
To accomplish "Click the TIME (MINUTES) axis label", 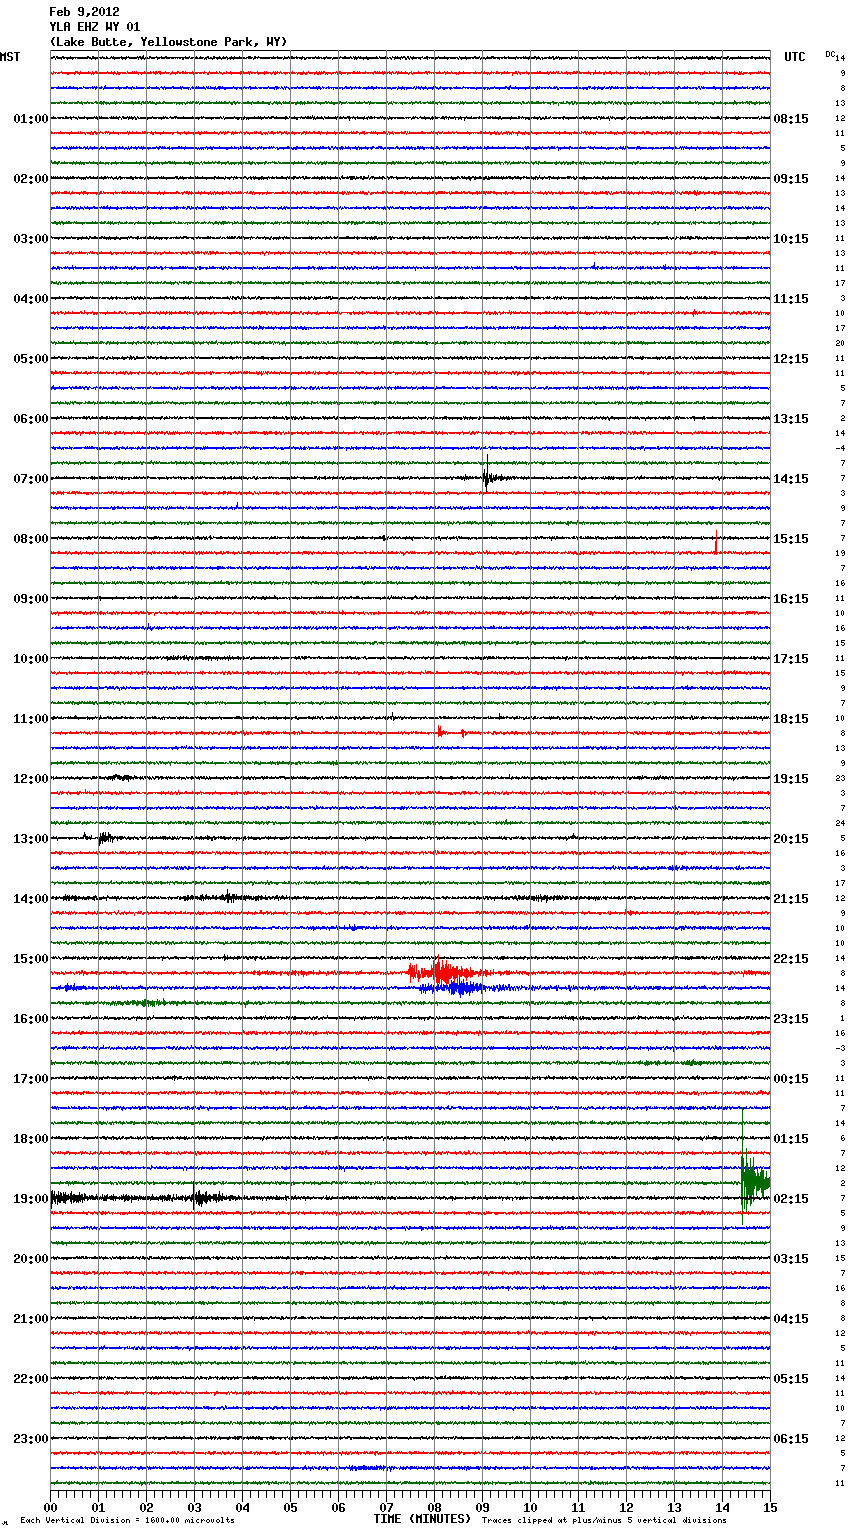I will 422,1519.
